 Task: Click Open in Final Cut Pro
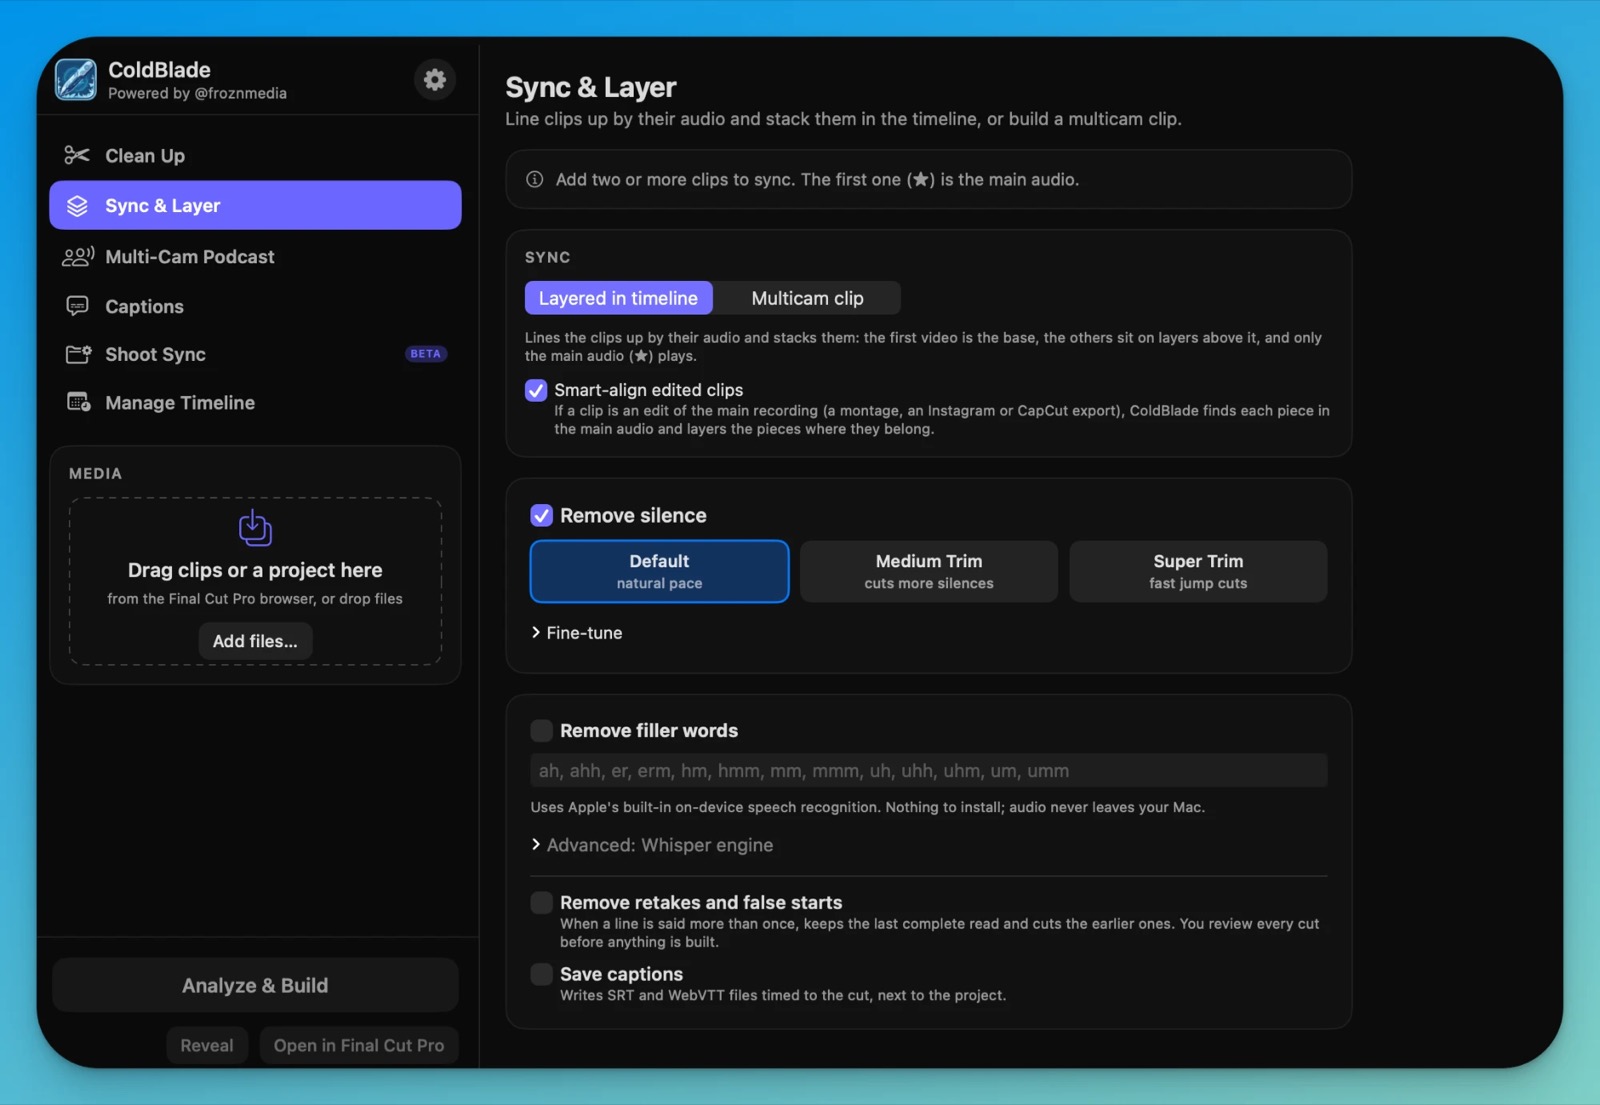pyautogui.click(x=359, y=1045)
